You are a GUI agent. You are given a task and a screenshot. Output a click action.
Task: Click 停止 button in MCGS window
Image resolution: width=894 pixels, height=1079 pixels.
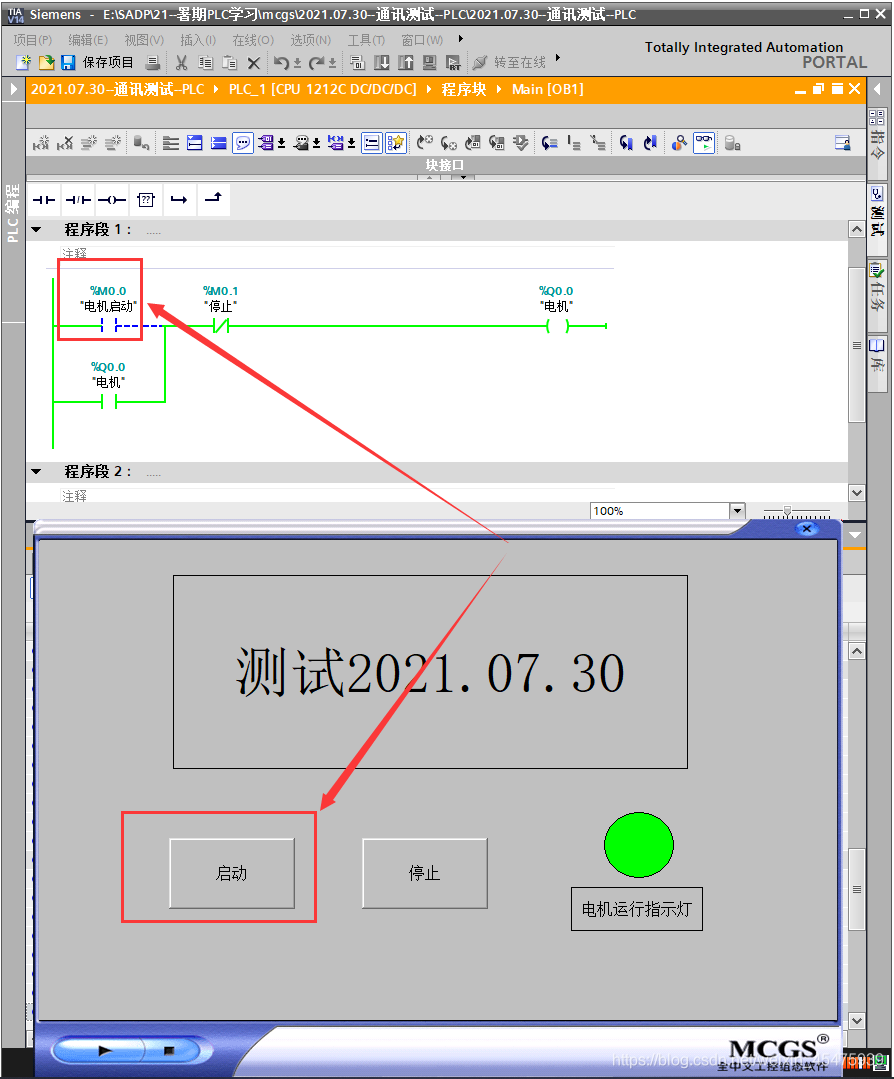425,873
